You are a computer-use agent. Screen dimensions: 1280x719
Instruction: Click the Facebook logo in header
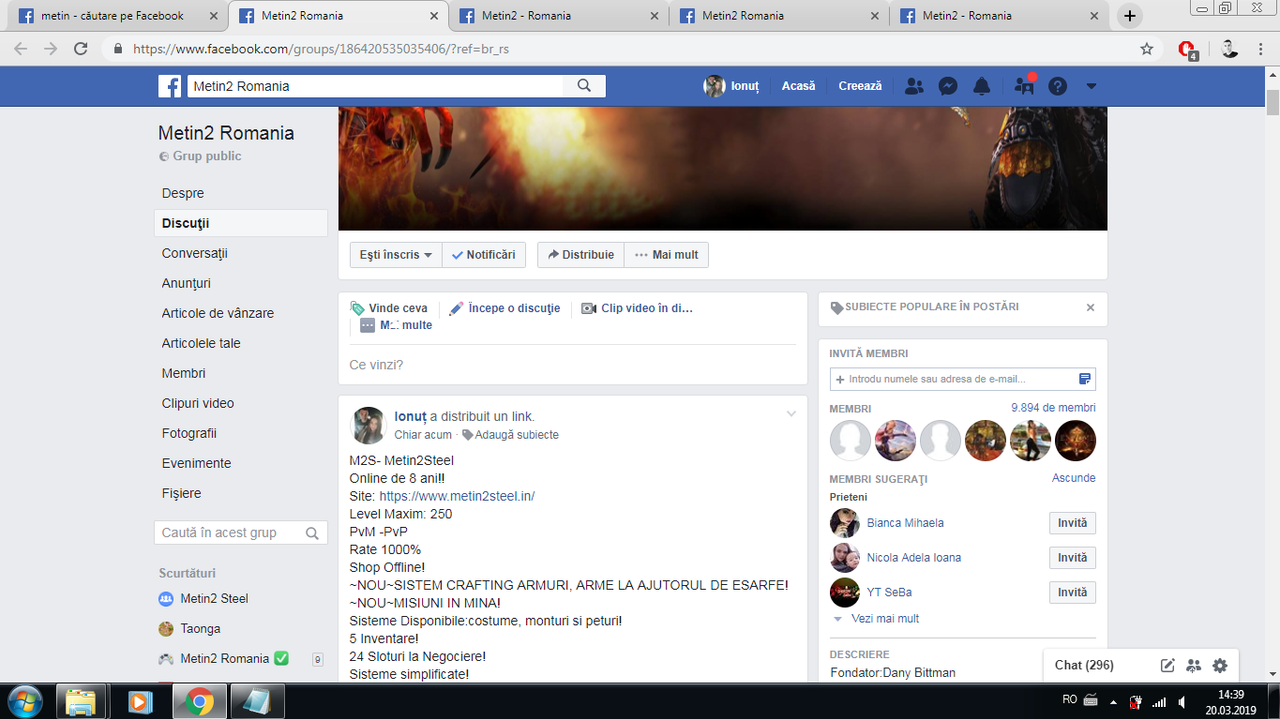click(x=170, y=86)
